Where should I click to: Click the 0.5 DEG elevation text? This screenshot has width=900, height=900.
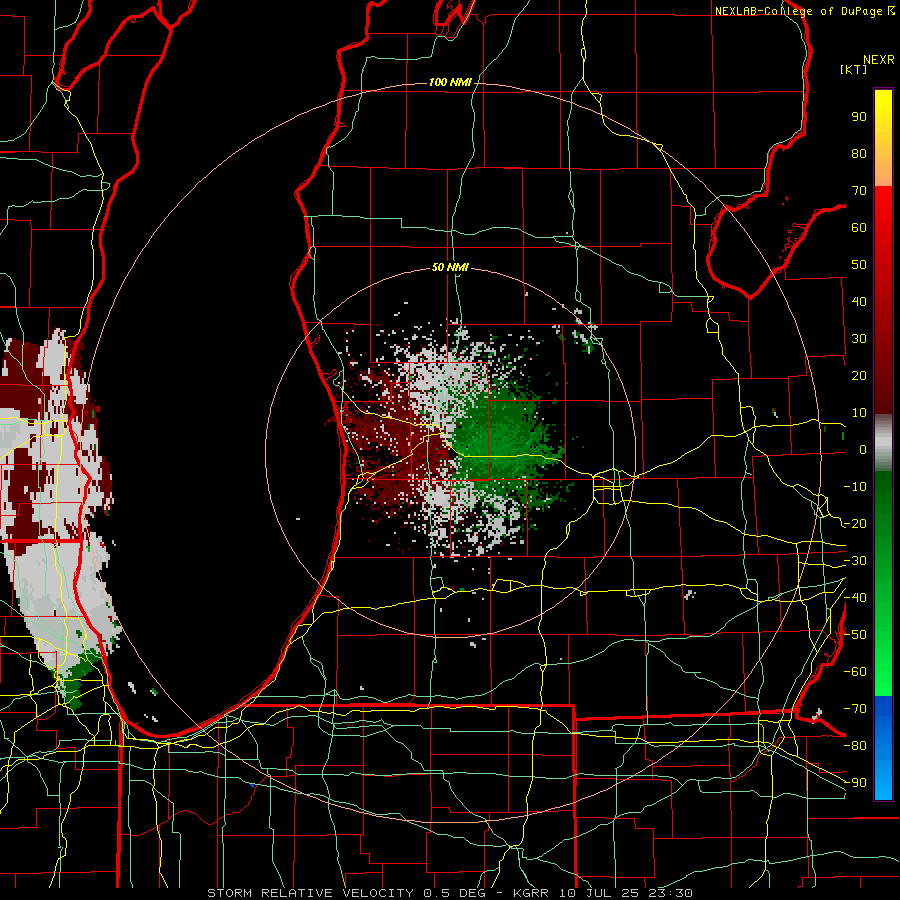coord(455,893)
